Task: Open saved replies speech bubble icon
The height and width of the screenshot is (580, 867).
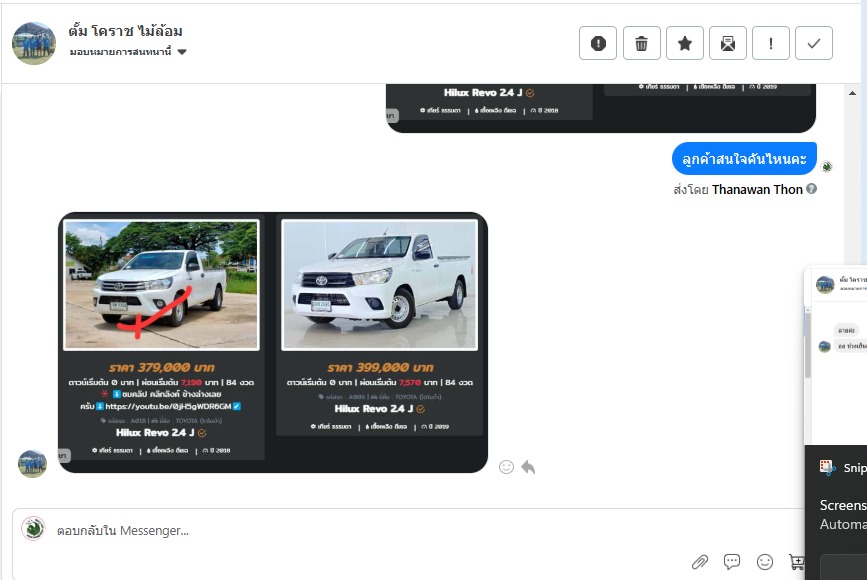Action: pos(732,562)
